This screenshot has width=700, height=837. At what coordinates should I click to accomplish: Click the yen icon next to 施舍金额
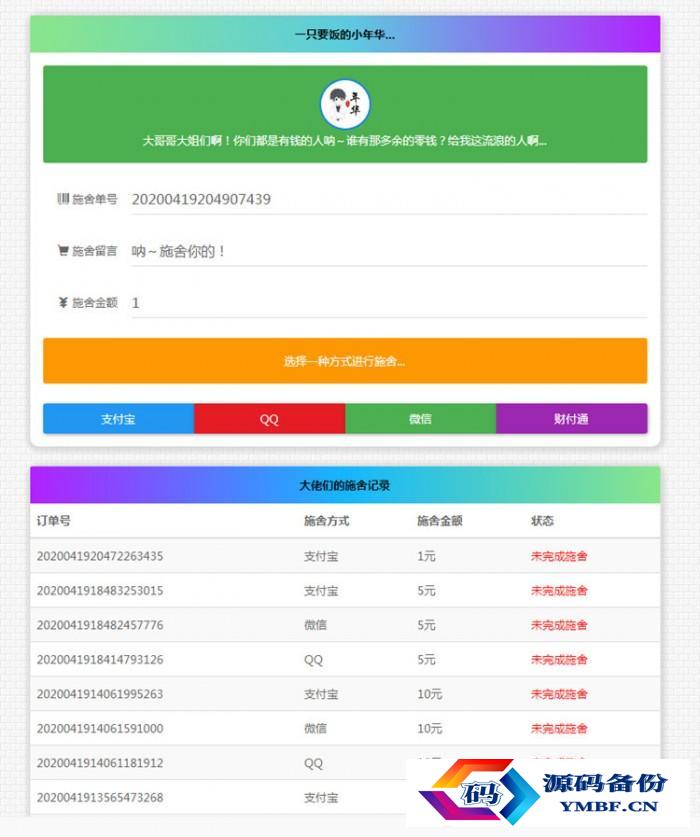click(63, 303)
